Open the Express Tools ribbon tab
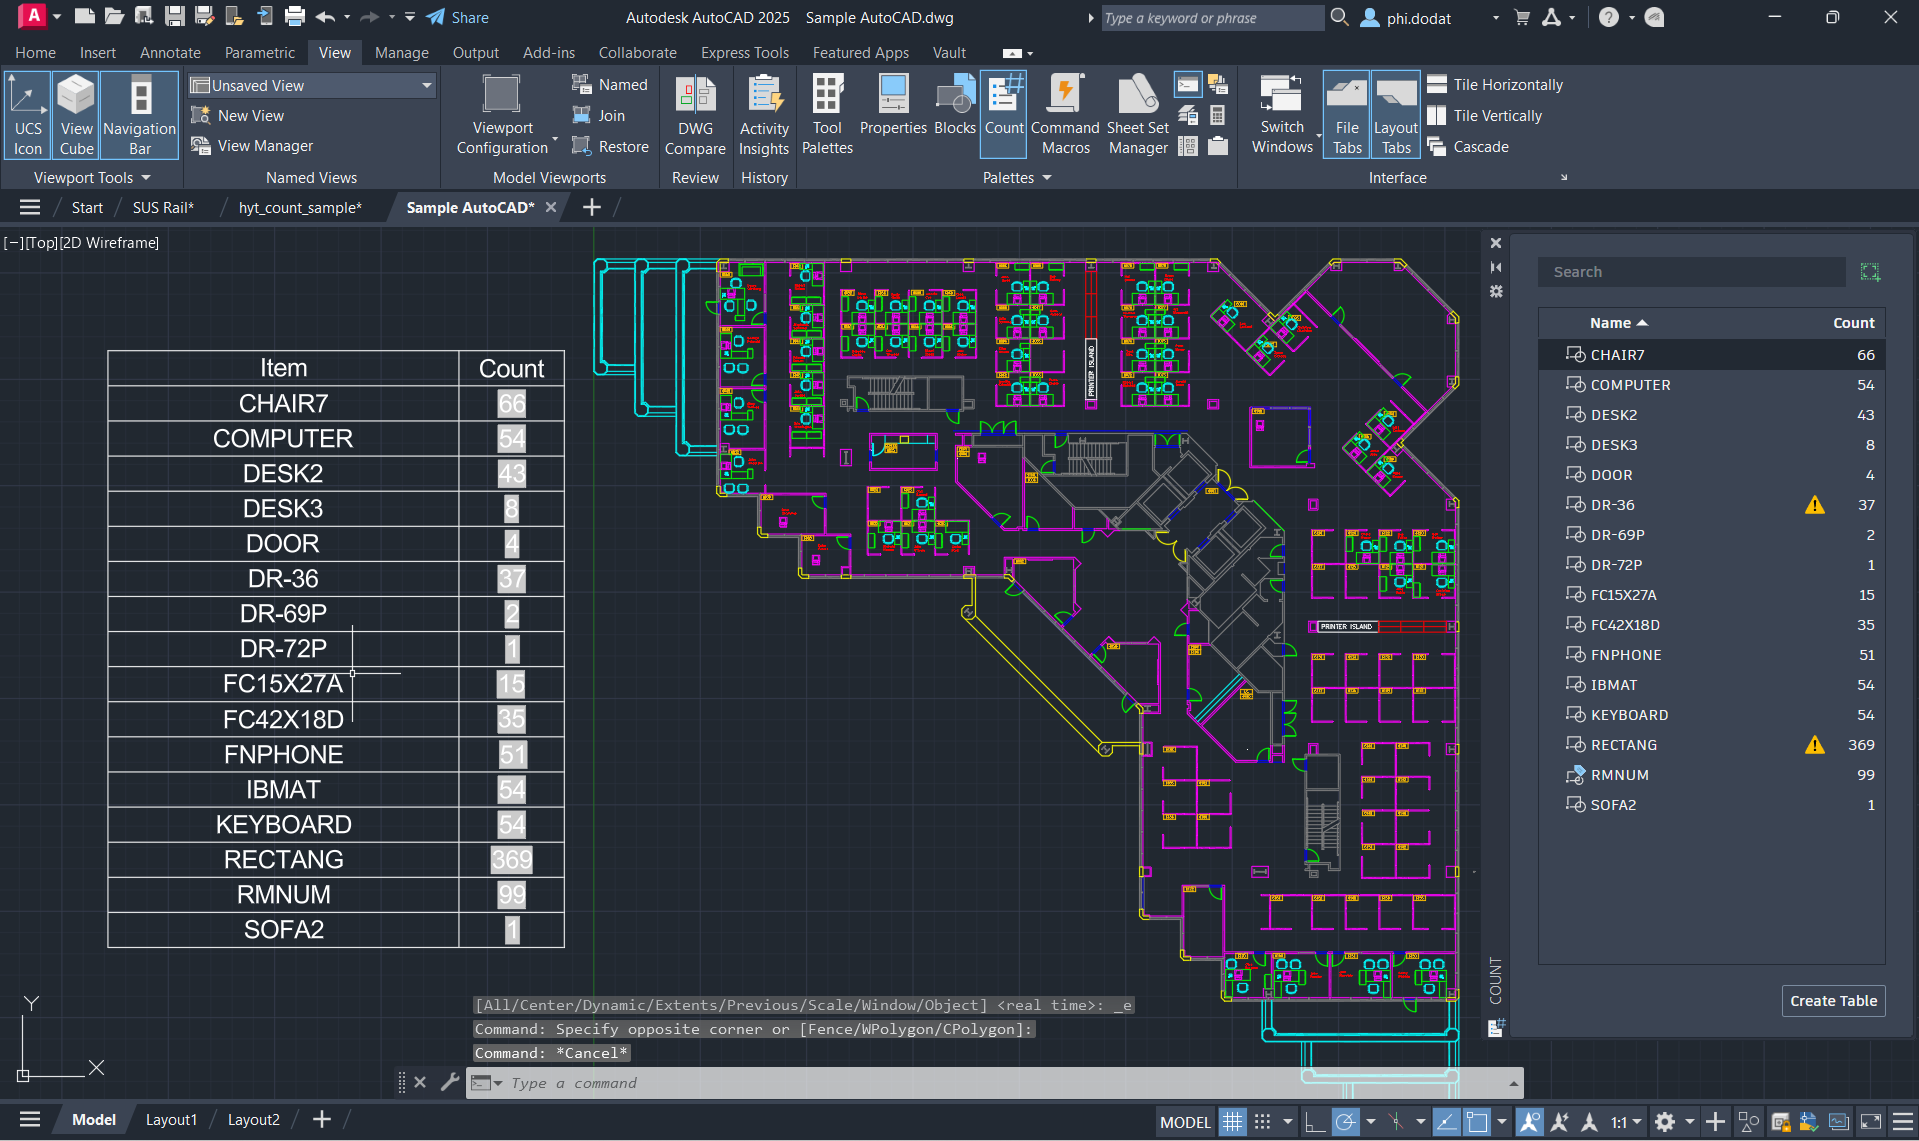Screen dimensions: 1919x1141 pos(745,53)
